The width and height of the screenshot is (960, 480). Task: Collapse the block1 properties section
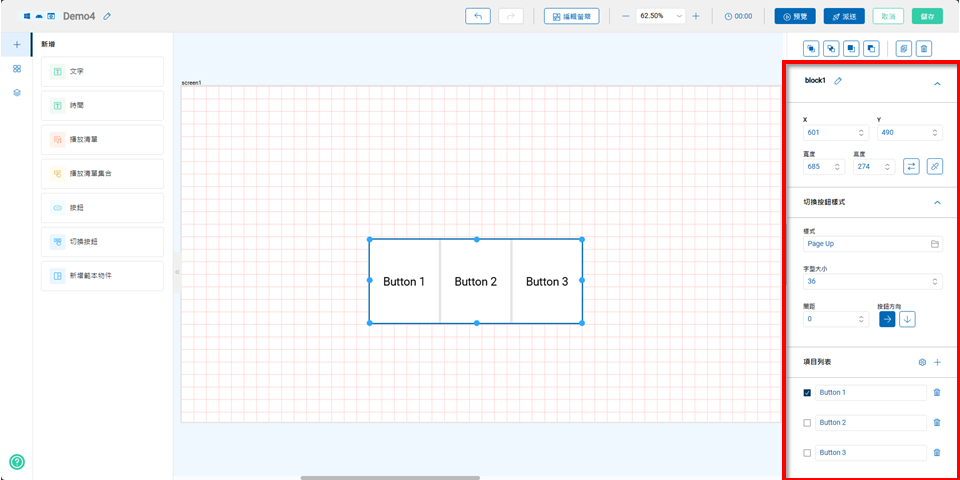[937, 84]
